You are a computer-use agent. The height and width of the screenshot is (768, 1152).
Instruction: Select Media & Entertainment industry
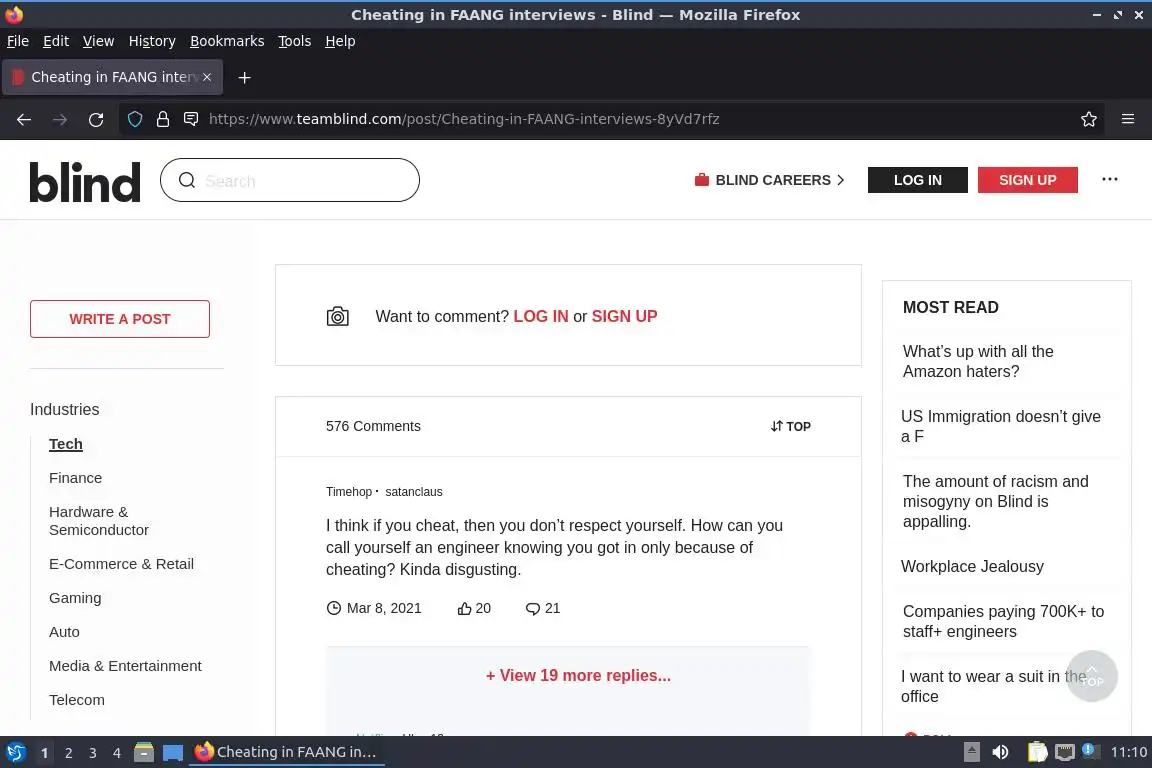[x=125, y=666]
